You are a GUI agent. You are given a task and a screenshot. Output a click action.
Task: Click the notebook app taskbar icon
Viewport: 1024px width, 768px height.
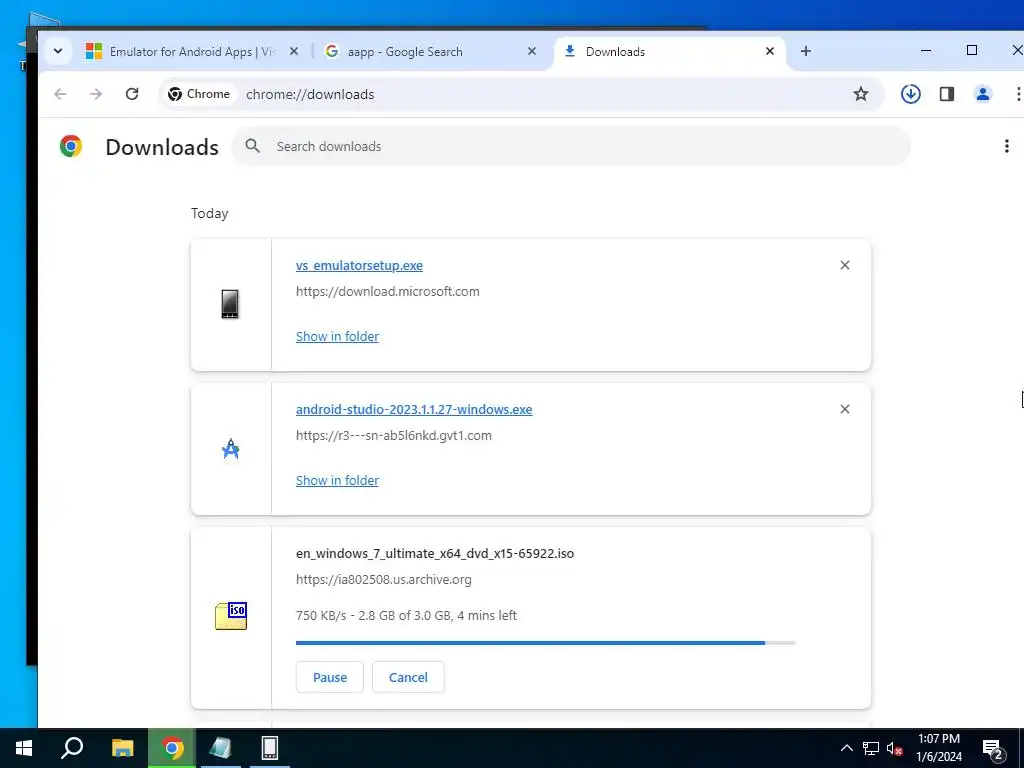(x=221, y=748)
